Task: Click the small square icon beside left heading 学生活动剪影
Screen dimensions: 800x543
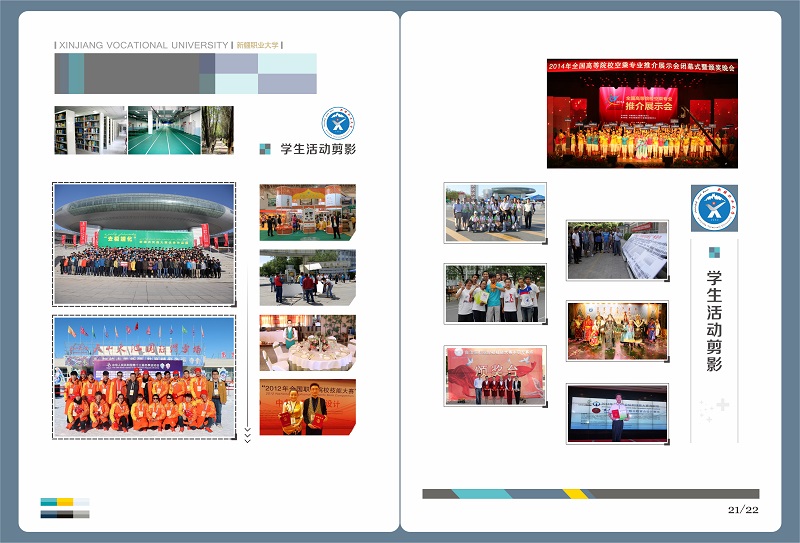Action: tap(265, 149)
